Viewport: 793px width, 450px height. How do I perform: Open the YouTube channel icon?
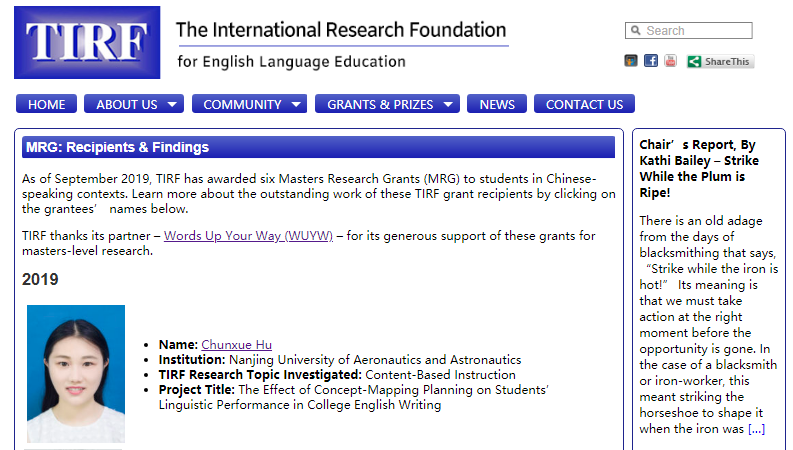(x=670, y=61)
